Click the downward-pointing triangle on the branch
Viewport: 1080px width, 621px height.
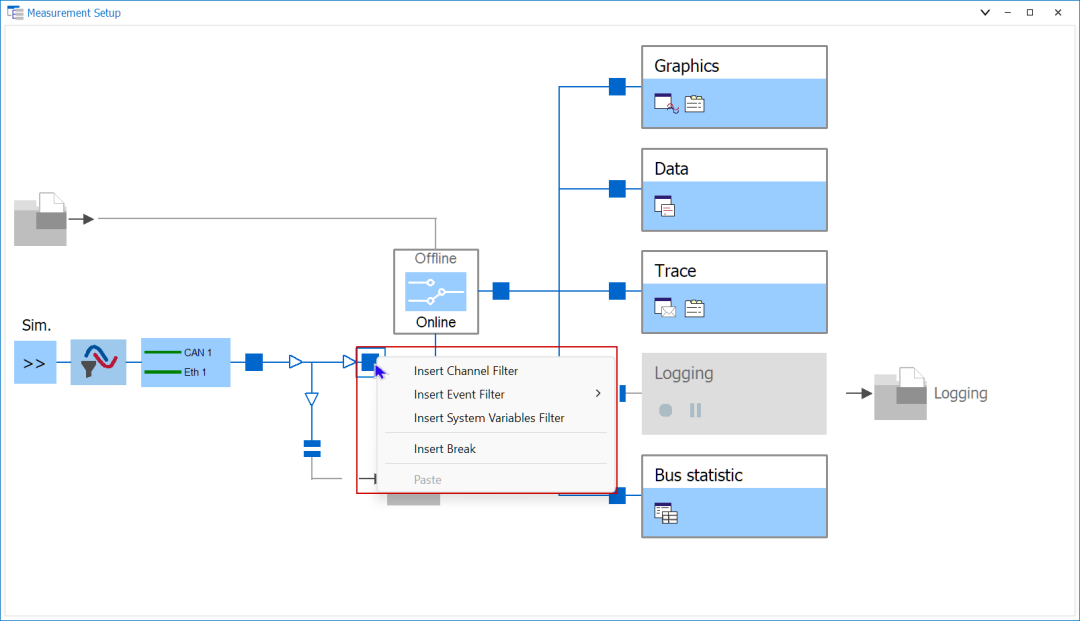(311, 399)
